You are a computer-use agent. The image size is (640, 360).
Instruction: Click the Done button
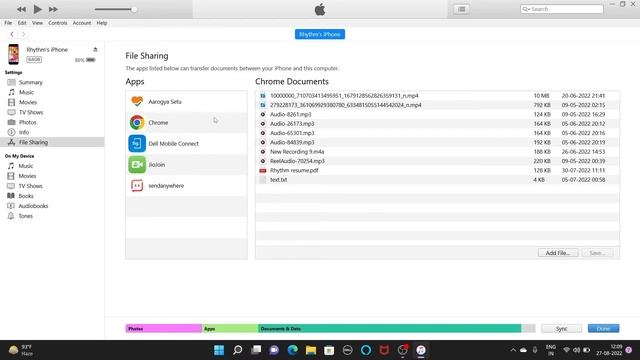coord(603,329)
